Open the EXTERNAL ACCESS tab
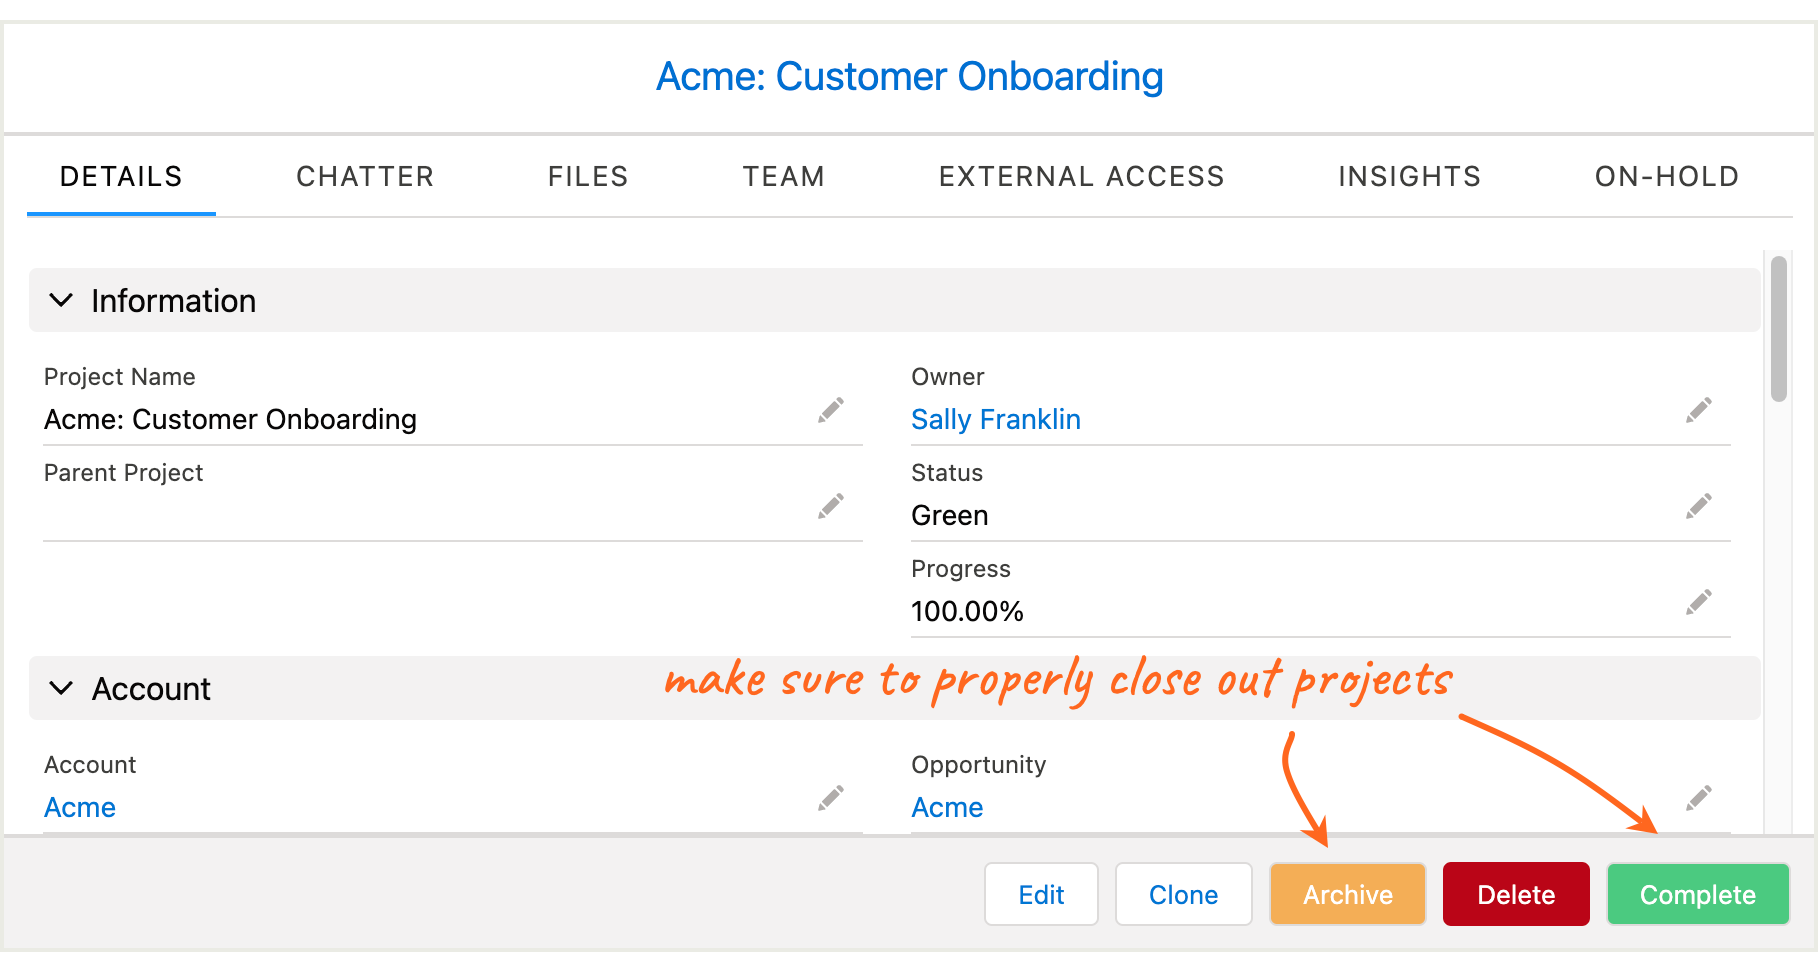Image resolution: width=1818 pixels, height=980 pixels. [1081, 176]
